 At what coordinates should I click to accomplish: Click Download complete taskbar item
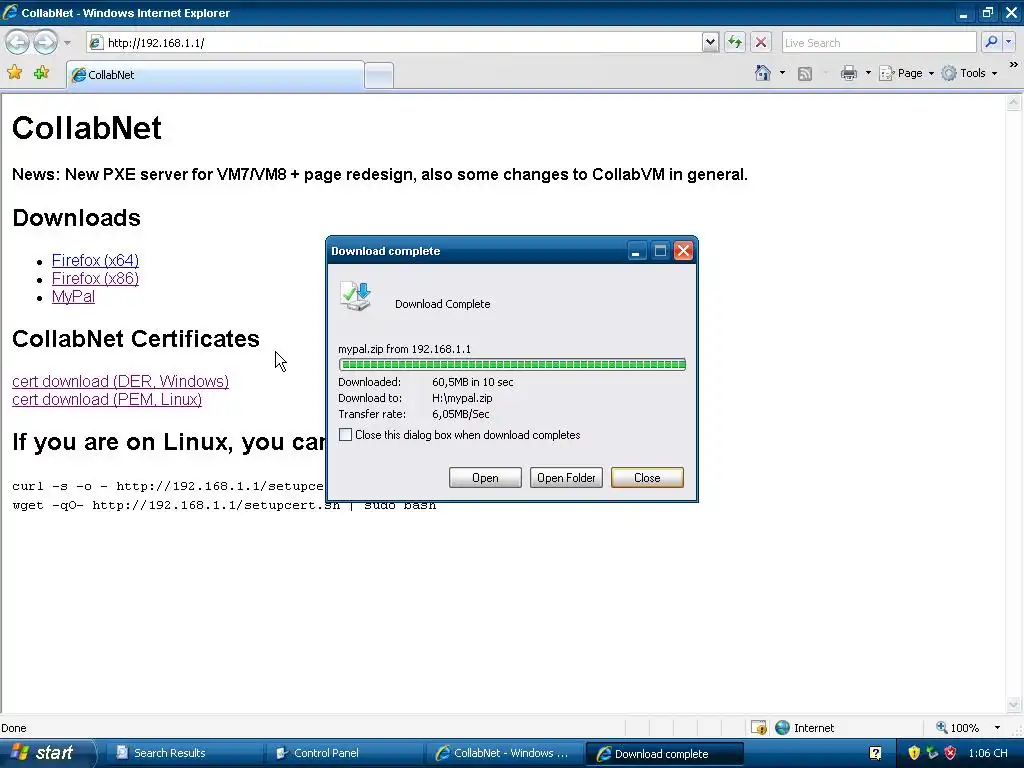664,754
